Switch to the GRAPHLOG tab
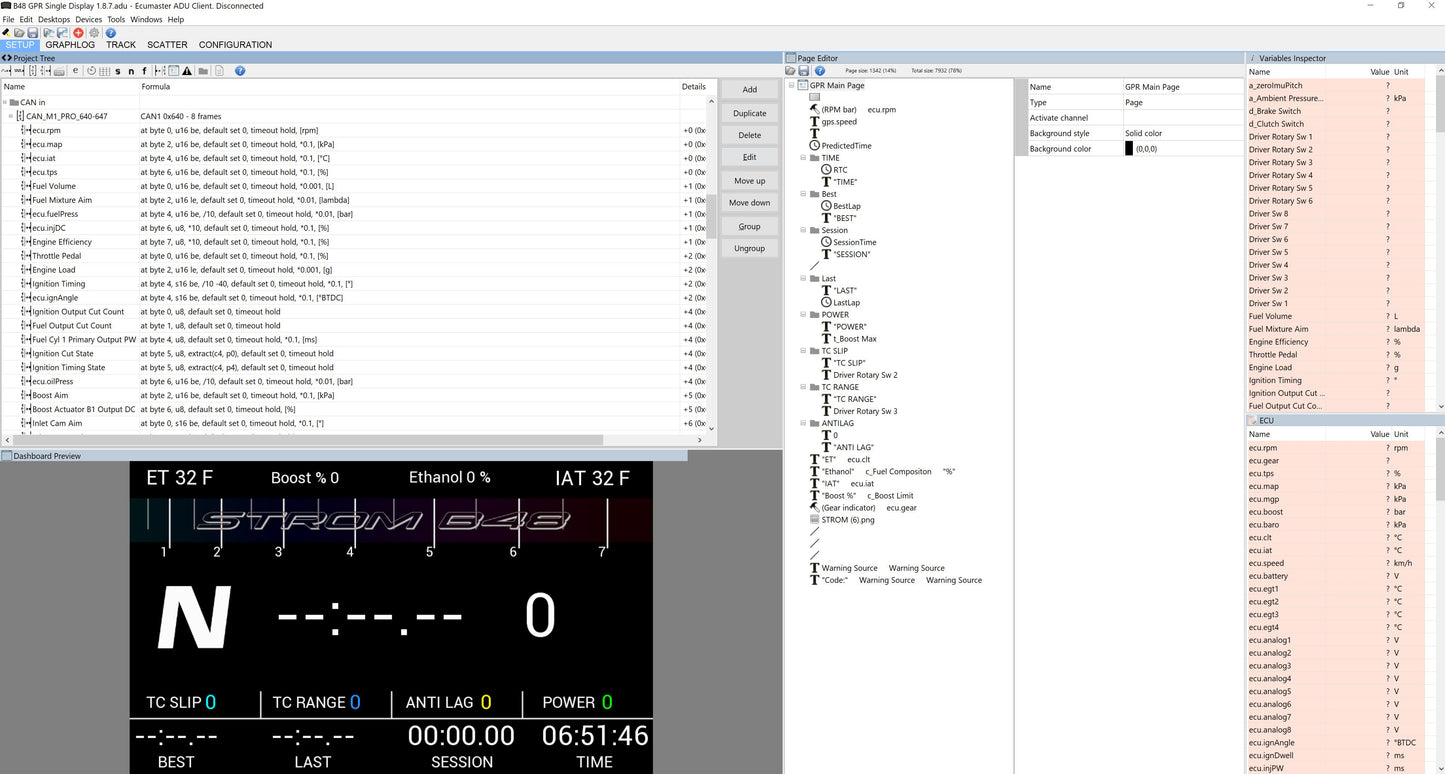The height and width of the screenshot is (774, 1445). [x=70, y=45]
